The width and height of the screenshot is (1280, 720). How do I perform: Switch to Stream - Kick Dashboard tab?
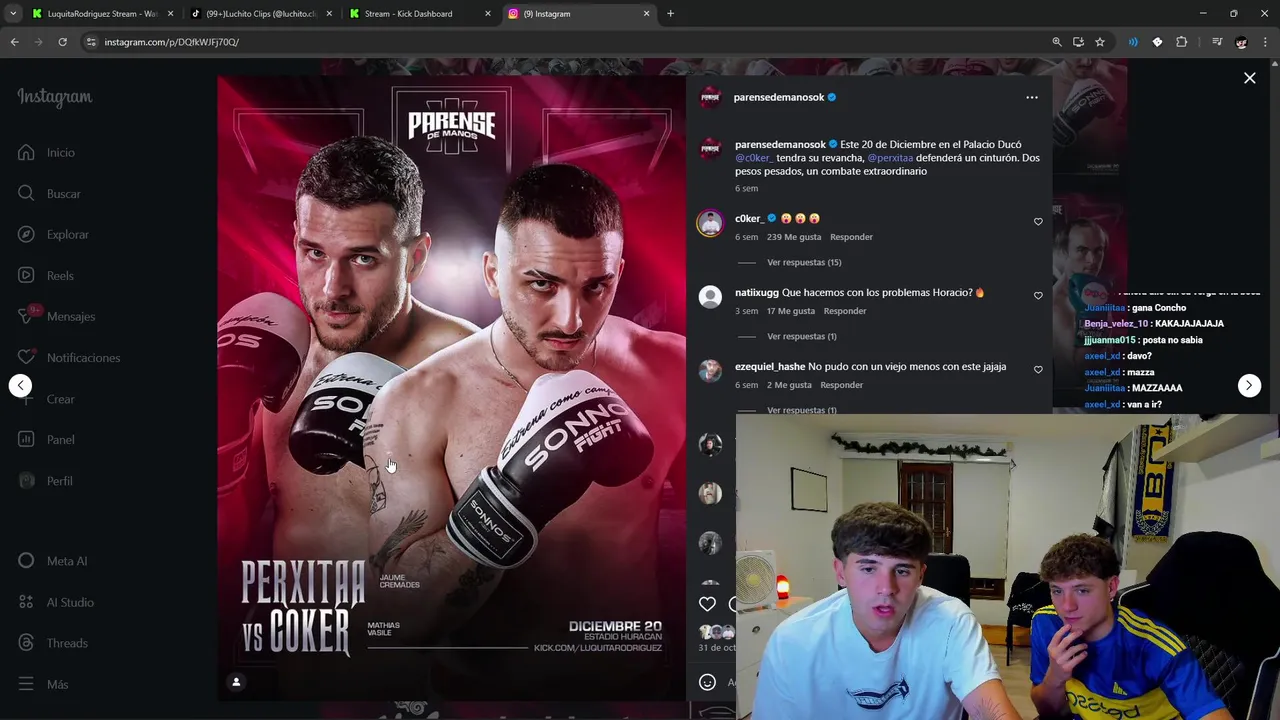(x=410, y=14)
